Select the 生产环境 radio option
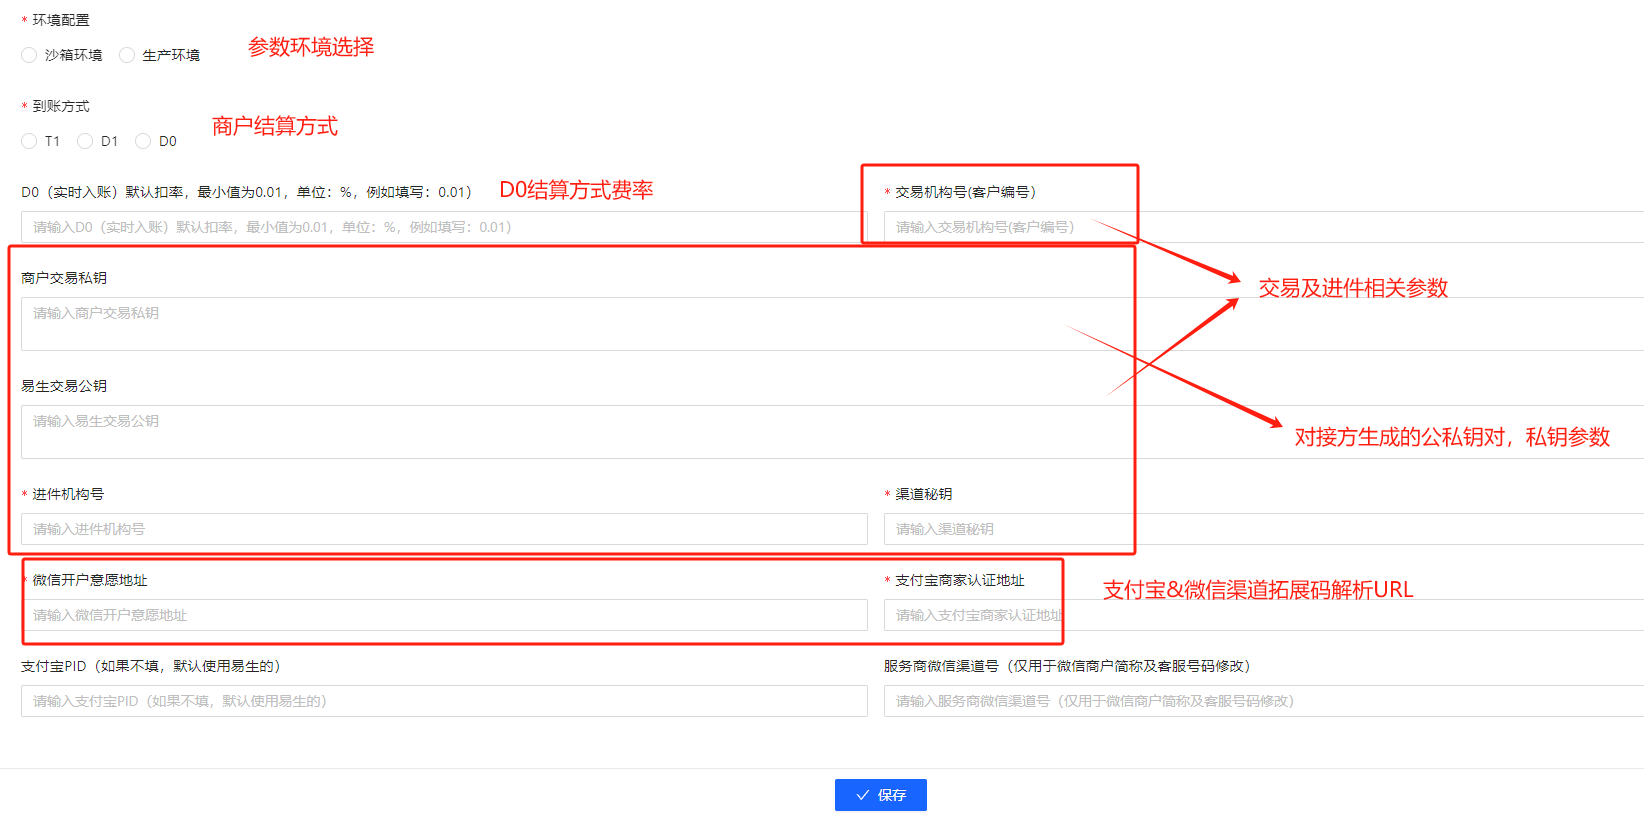Screen dimensions: 1644x816 click(127, 55)
